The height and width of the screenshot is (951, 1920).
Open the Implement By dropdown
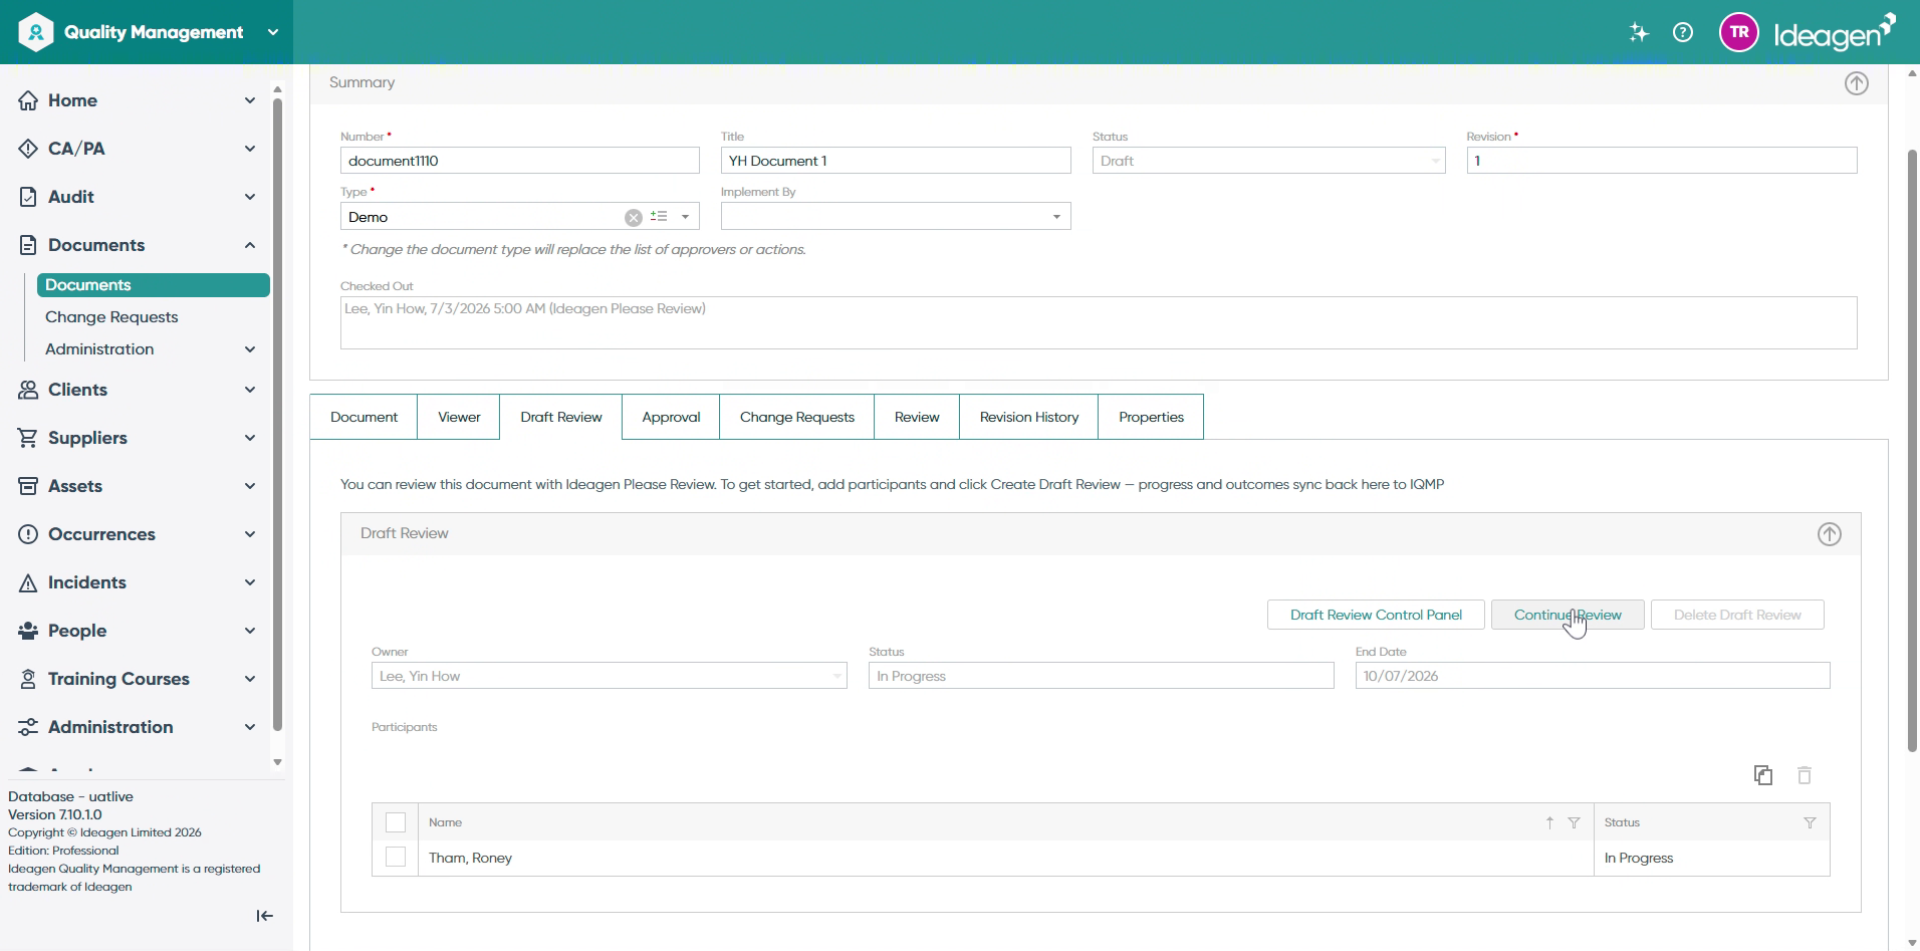click(1056, 217)
